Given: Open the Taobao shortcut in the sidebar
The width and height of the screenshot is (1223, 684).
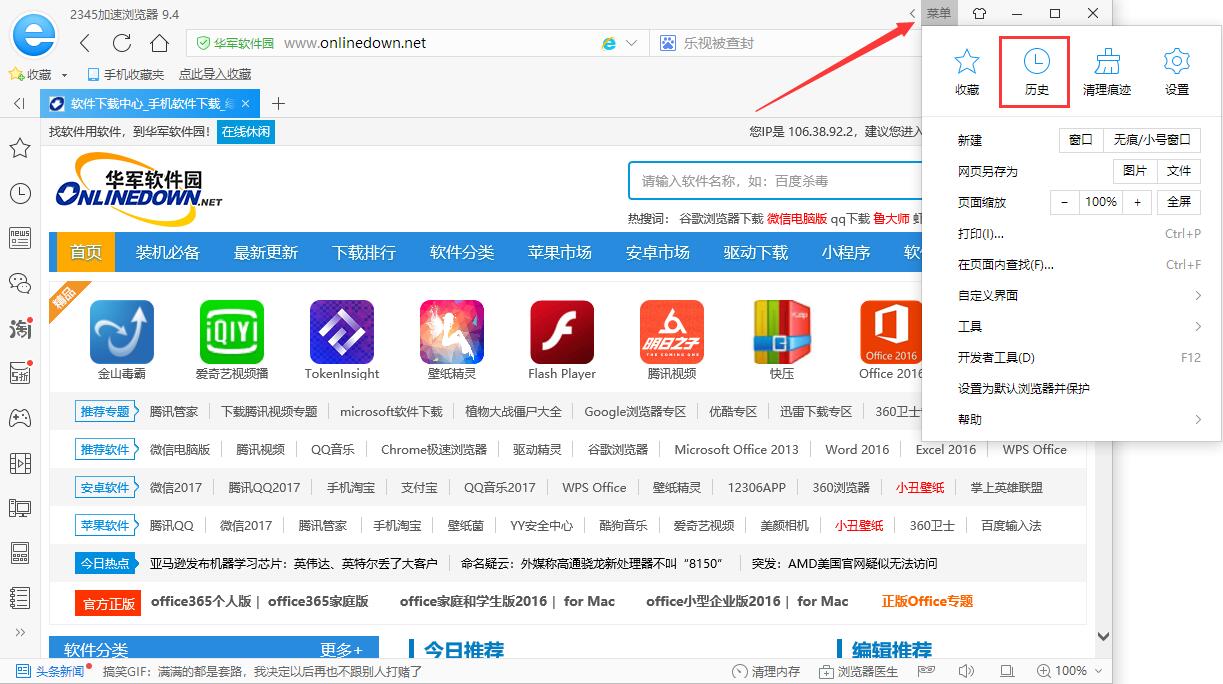Looking at the screenshot, I should click(20, 328).
